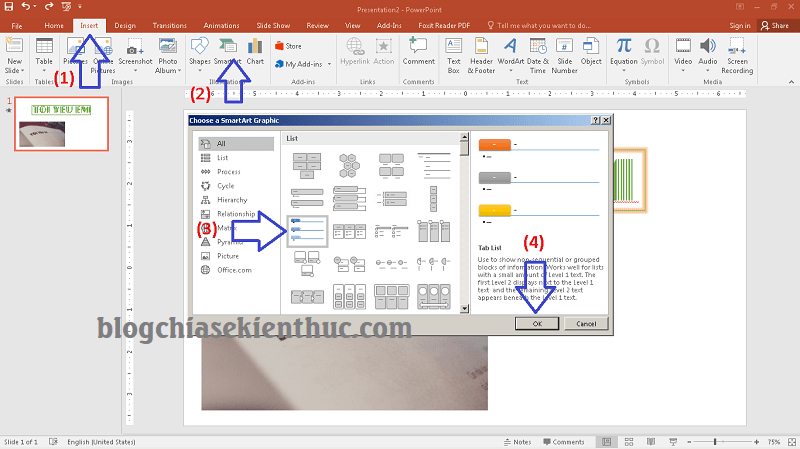
Task: Click the zoom out minus button
Action: click(x=689, y=442)
